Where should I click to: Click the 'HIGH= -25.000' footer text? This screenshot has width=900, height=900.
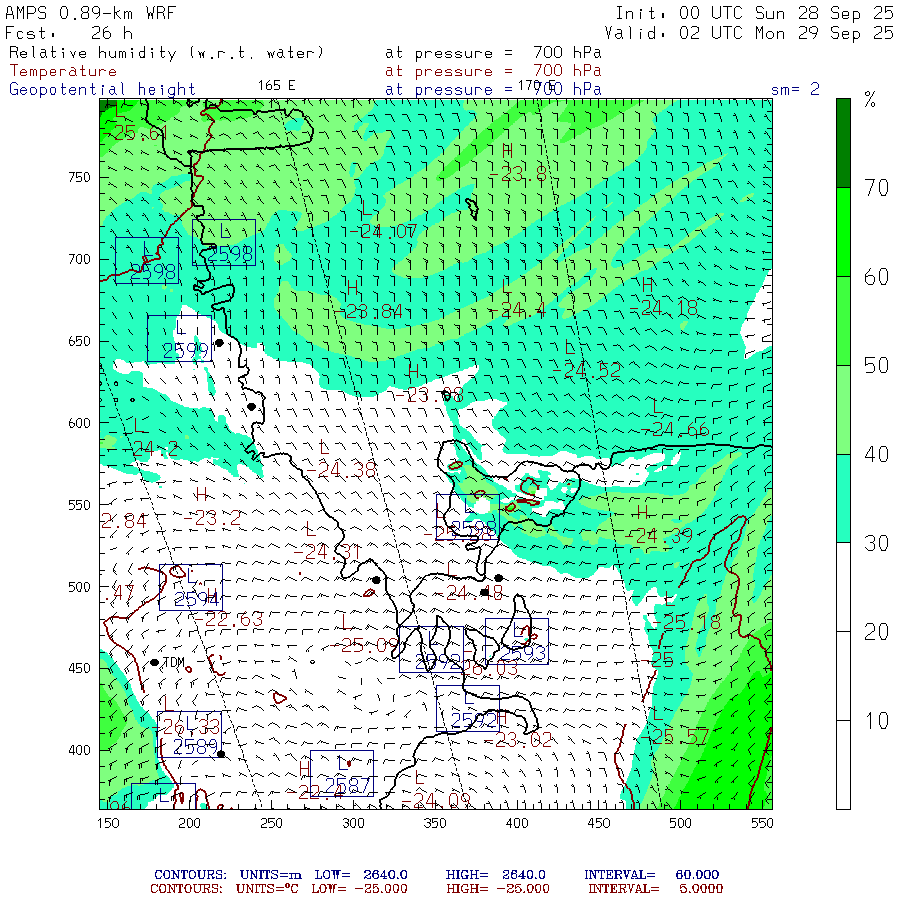[x=498, y=889]
